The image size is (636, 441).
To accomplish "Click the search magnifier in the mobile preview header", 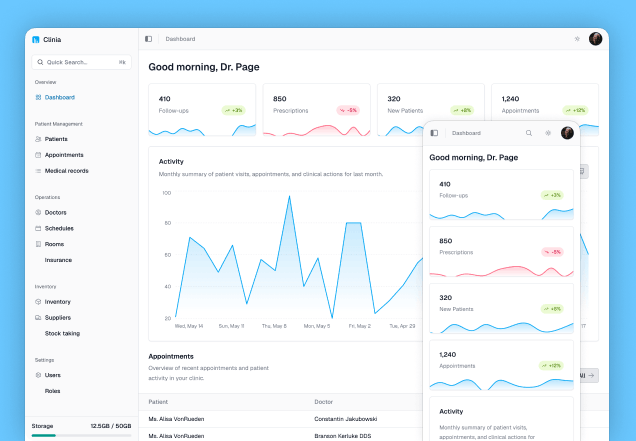I will tap(529, 133).
